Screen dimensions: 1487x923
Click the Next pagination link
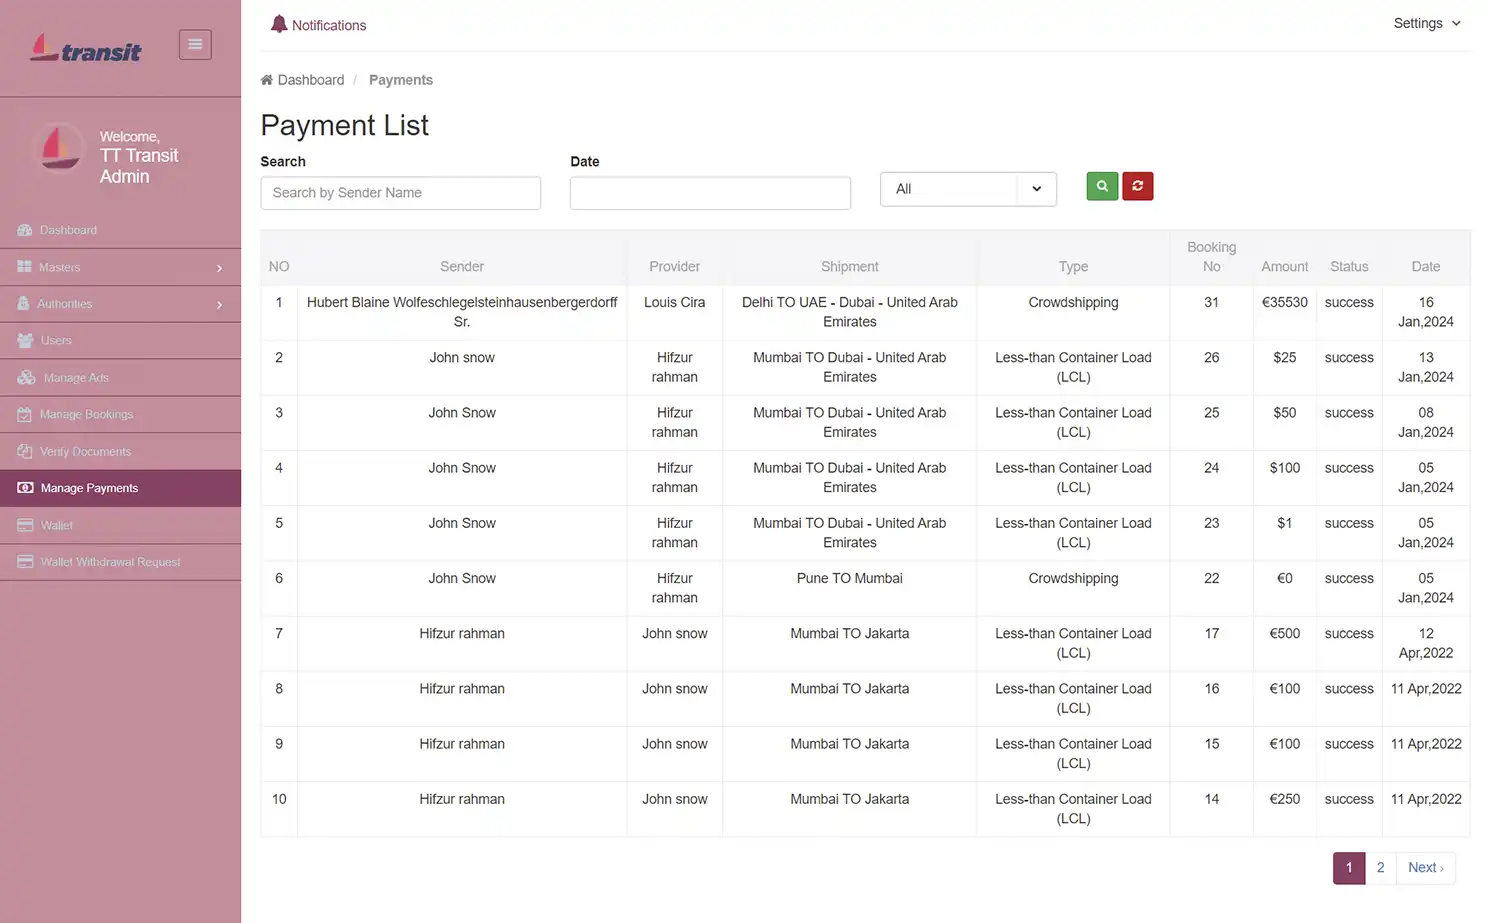pyautogui.click(x=1425, y=868)
